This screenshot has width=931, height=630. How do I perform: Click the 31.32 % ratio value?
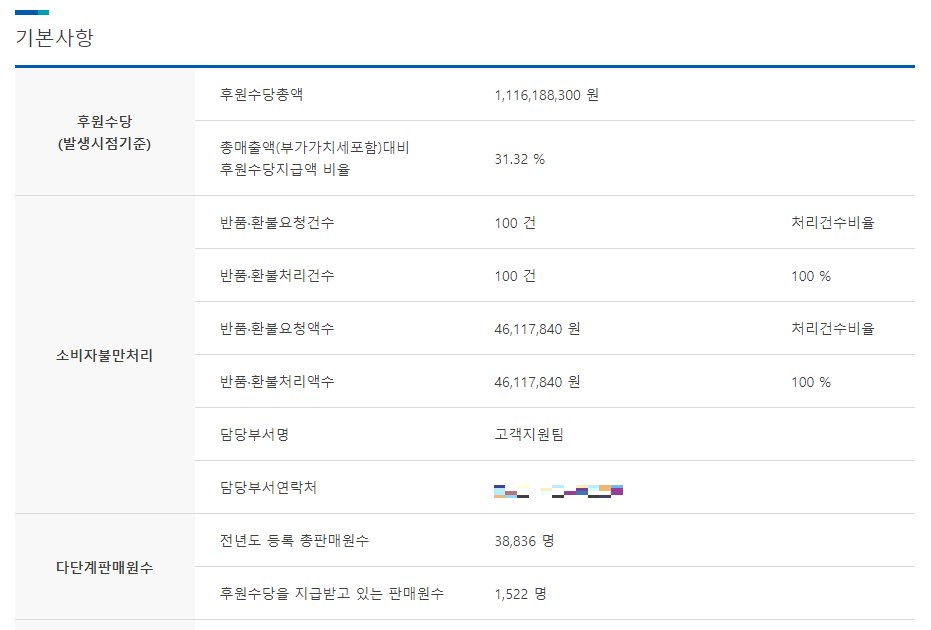coord(520,159)
